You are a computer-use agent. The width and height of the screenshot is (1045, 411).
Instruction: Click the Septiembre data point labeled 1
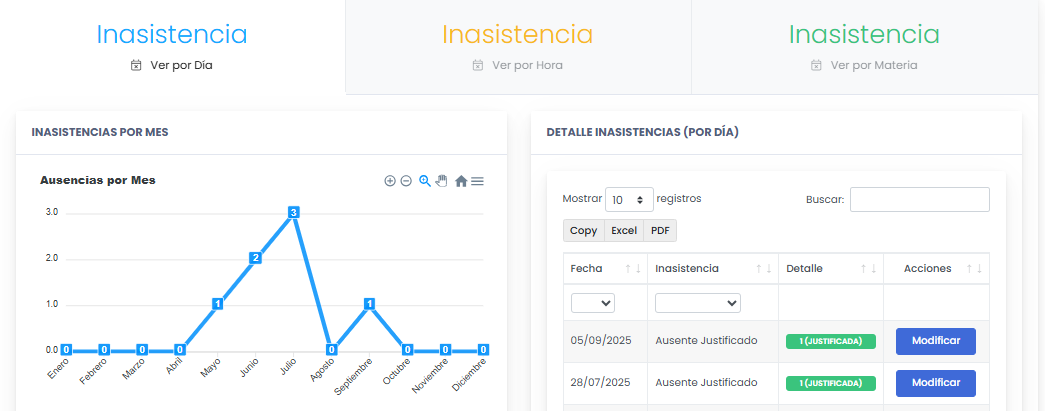[x=370, y=304]
